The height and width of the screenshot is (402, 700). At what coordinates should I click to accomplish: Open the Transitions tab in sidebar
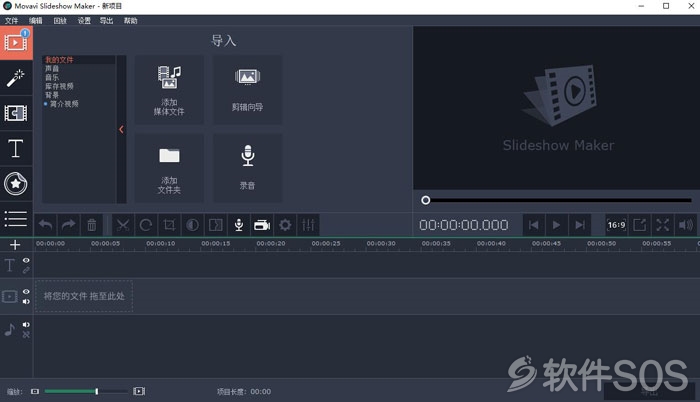tap(16, 113)
